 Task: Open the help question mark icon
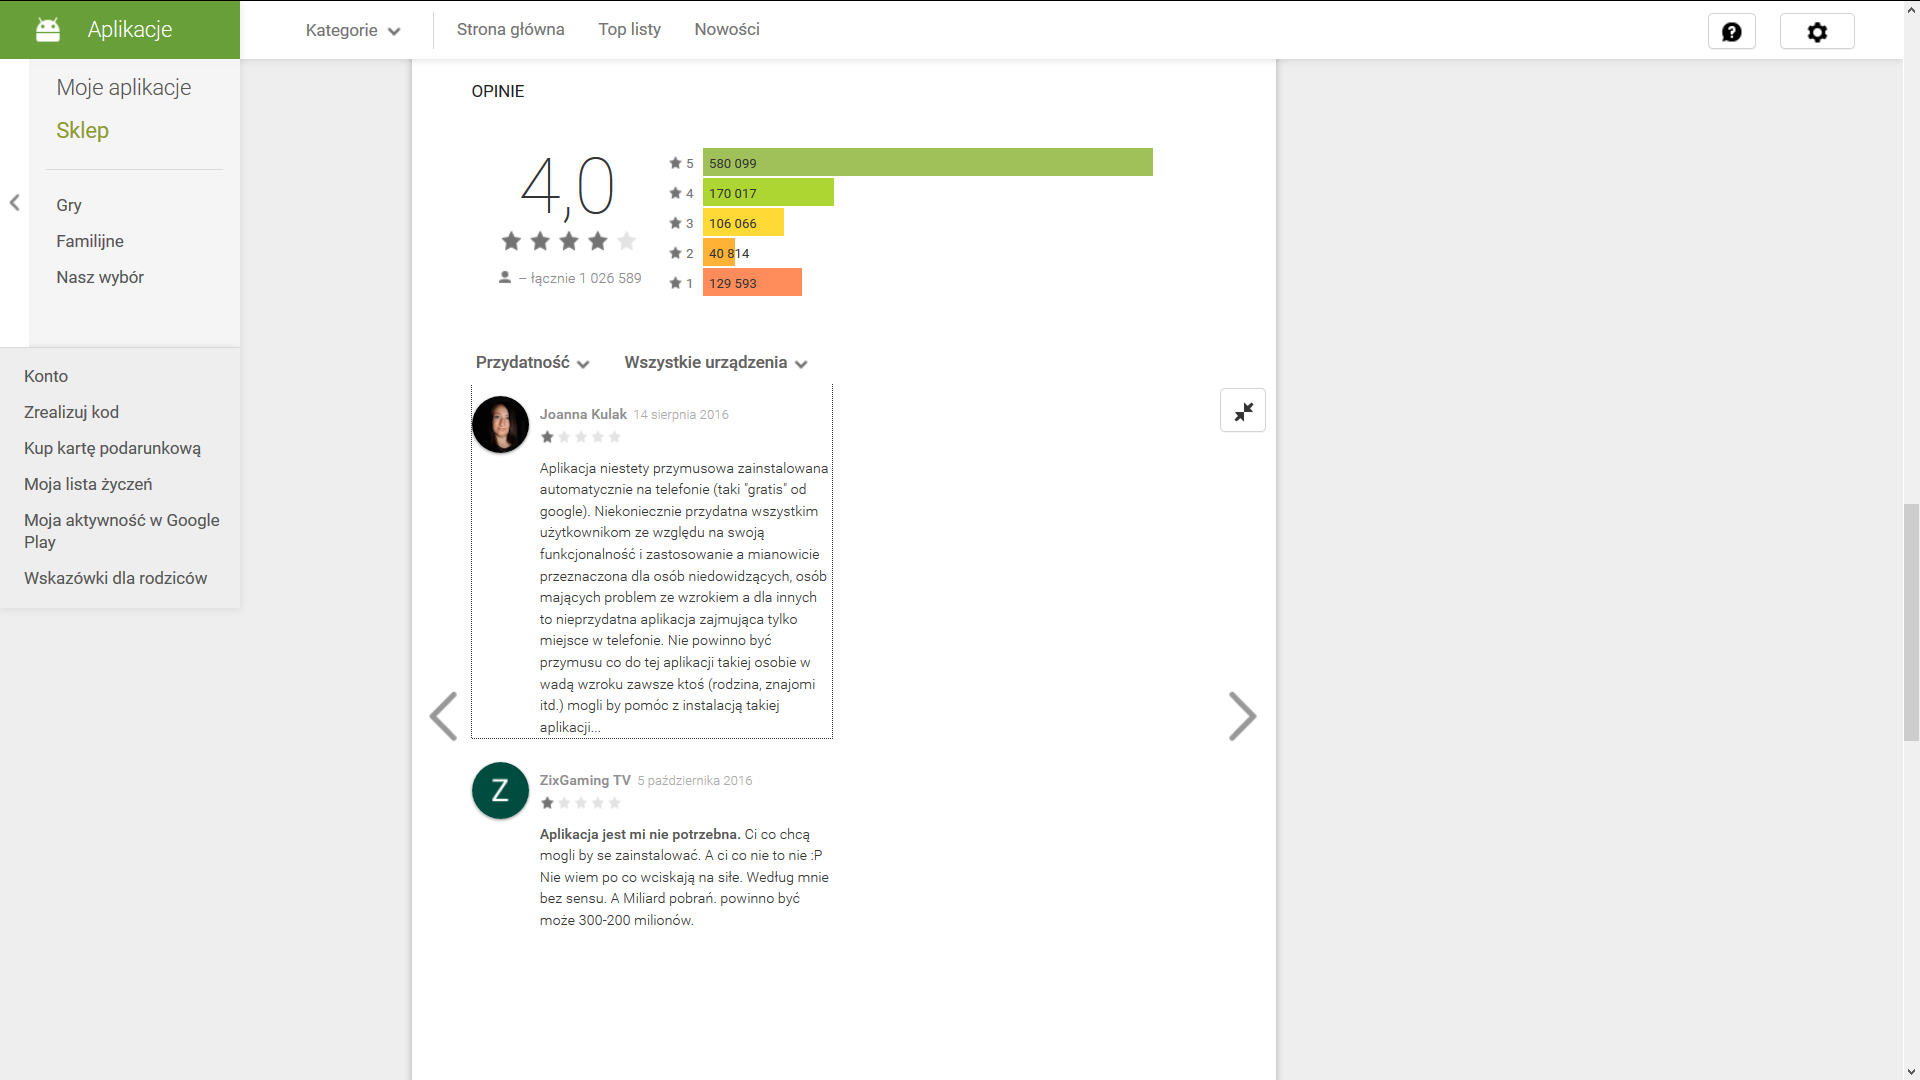coord(1731,32)
